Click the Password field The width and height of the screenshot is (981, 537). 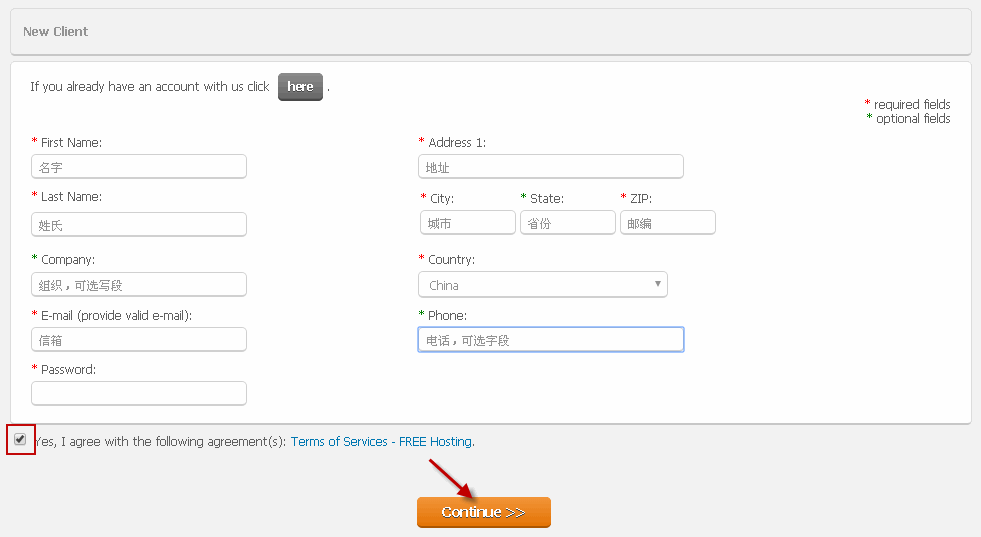139,393
